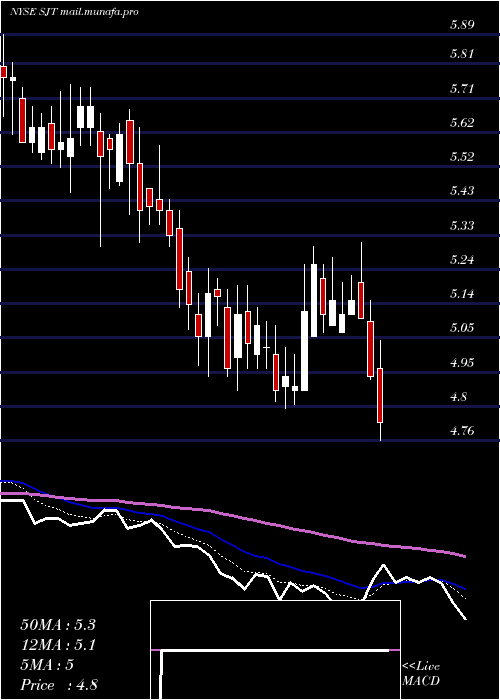The image size is (500, 700).
Task: Click the 5MA : 5 readout
Action: click(x=47, y=665)
